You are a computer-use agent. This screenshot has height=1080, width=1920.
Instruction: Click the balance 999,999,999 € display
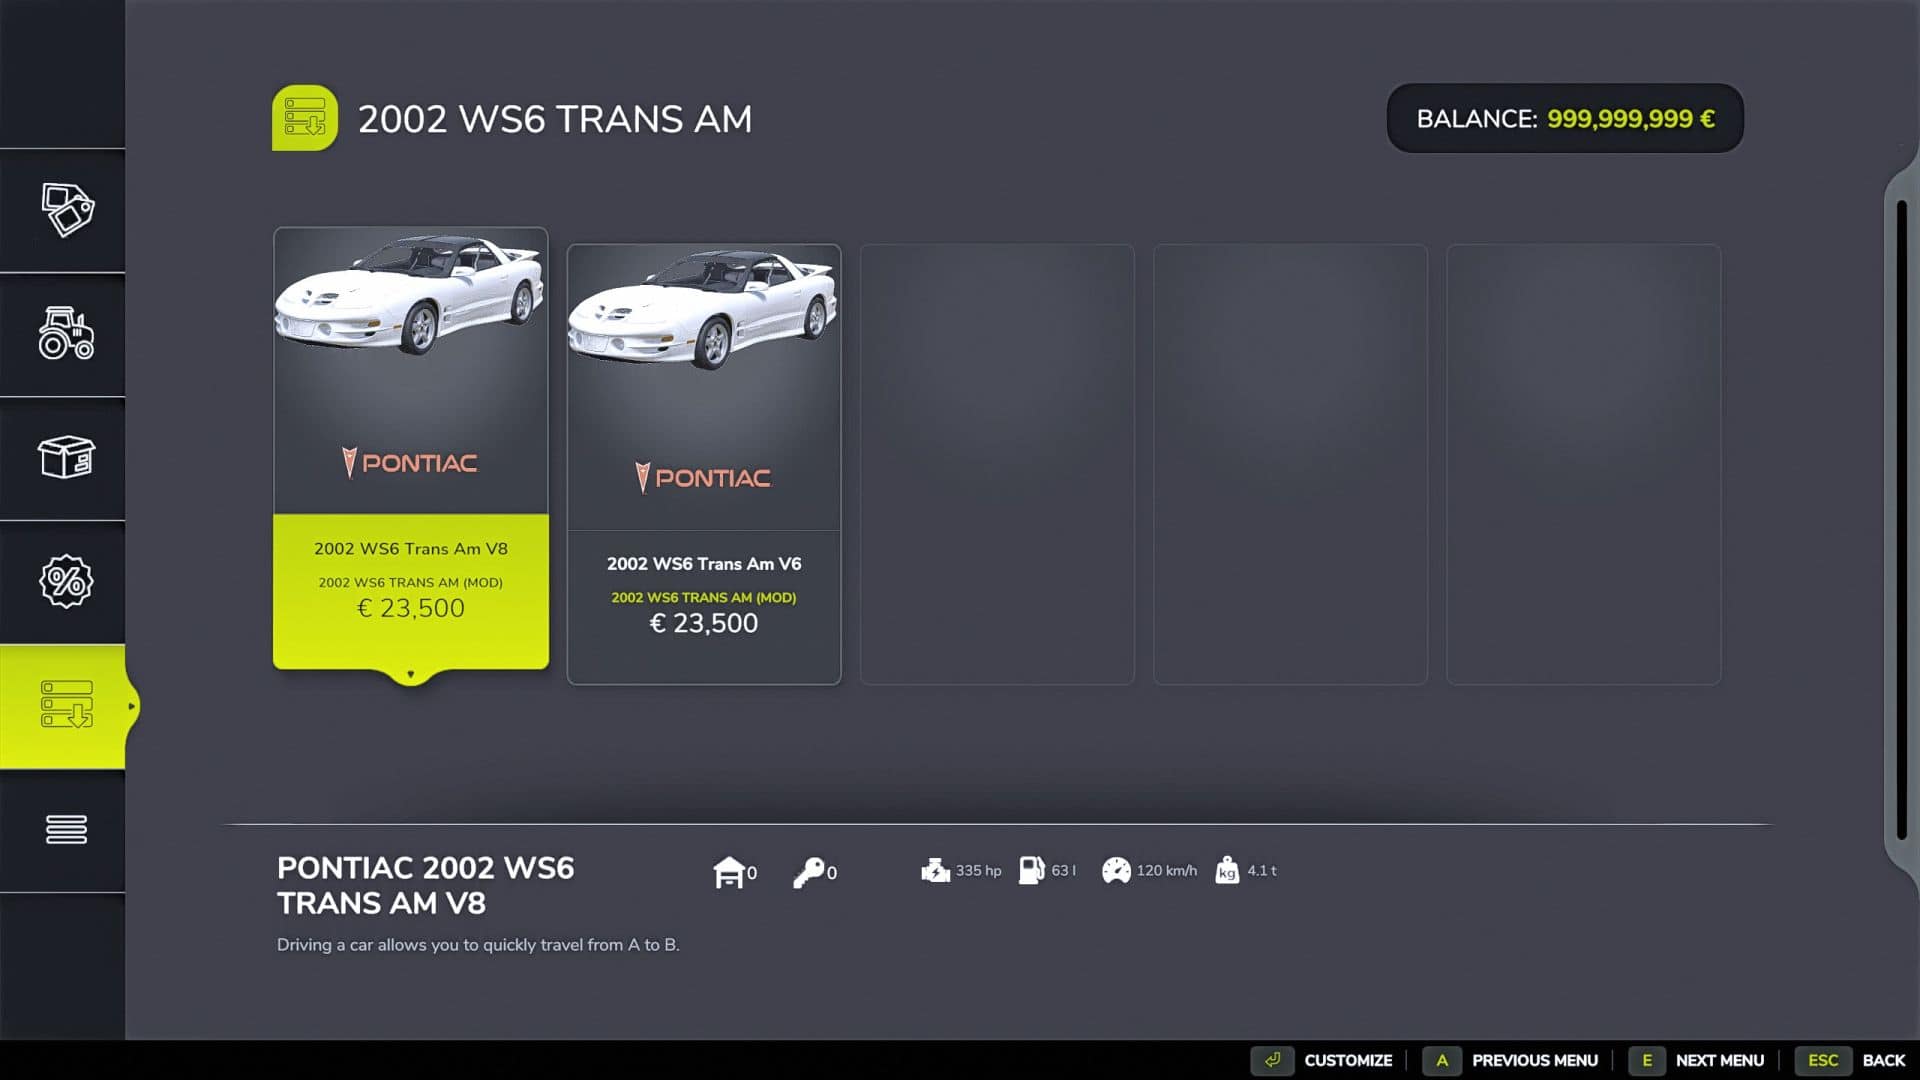coord(1565,118)
